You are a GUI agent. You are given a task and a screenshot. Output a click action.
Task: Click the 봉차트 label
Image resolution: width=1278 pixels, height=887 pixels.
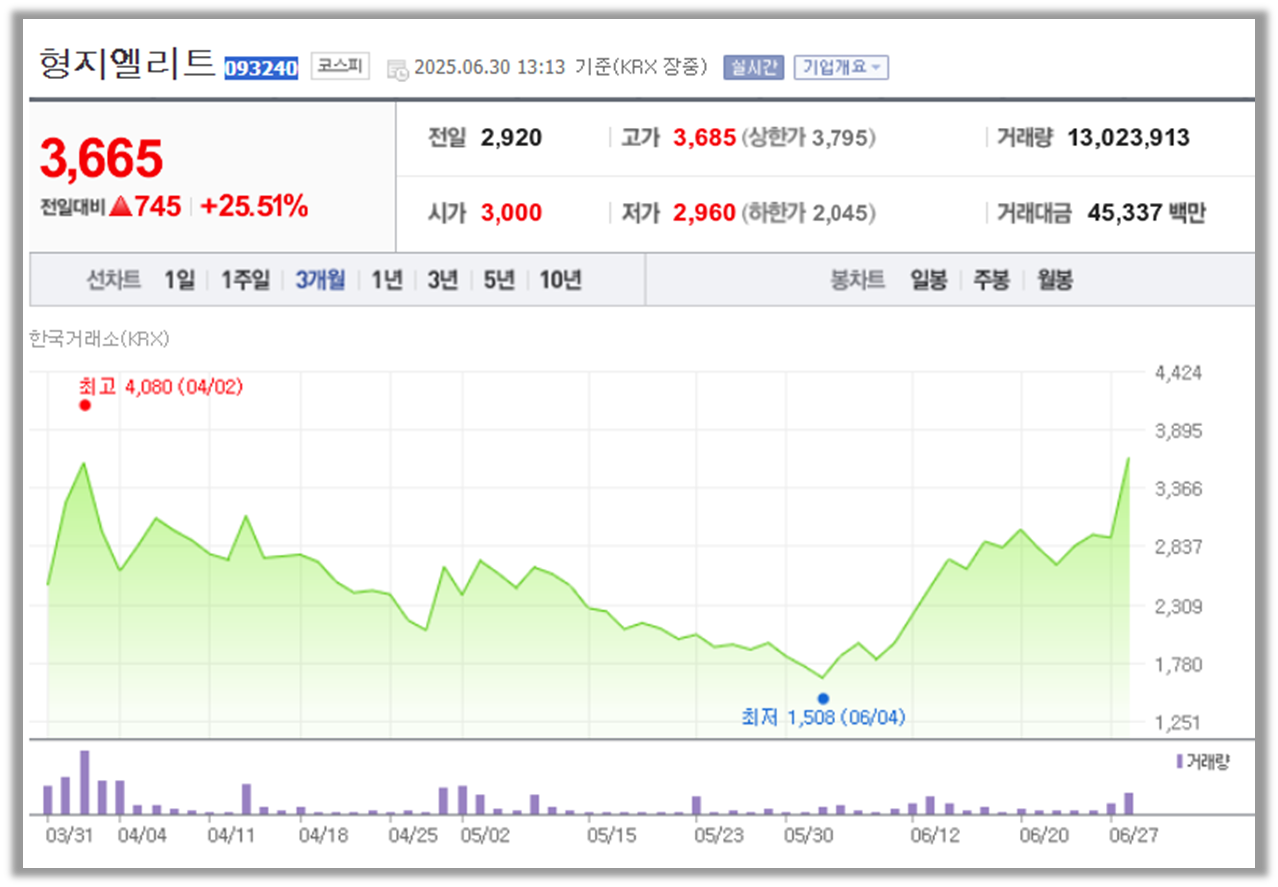[858, 281]
